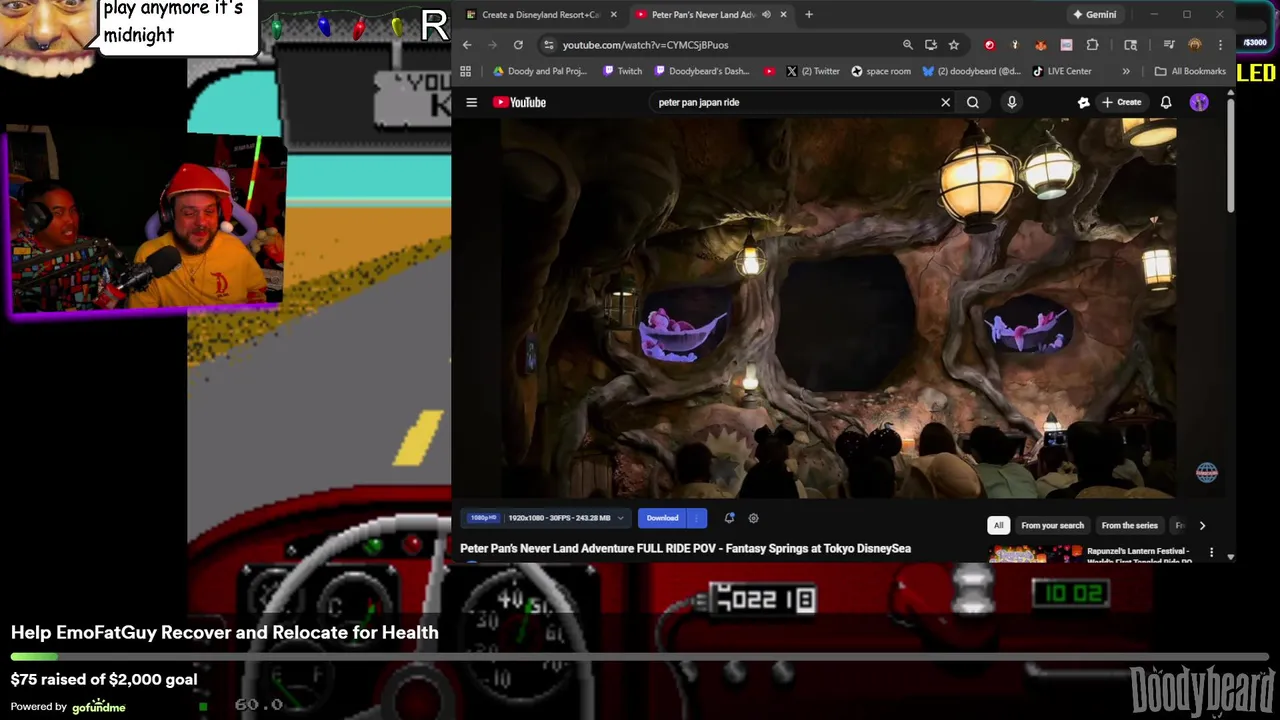Open the space room bookmark

pyautogui.click(x=881, y=71)
